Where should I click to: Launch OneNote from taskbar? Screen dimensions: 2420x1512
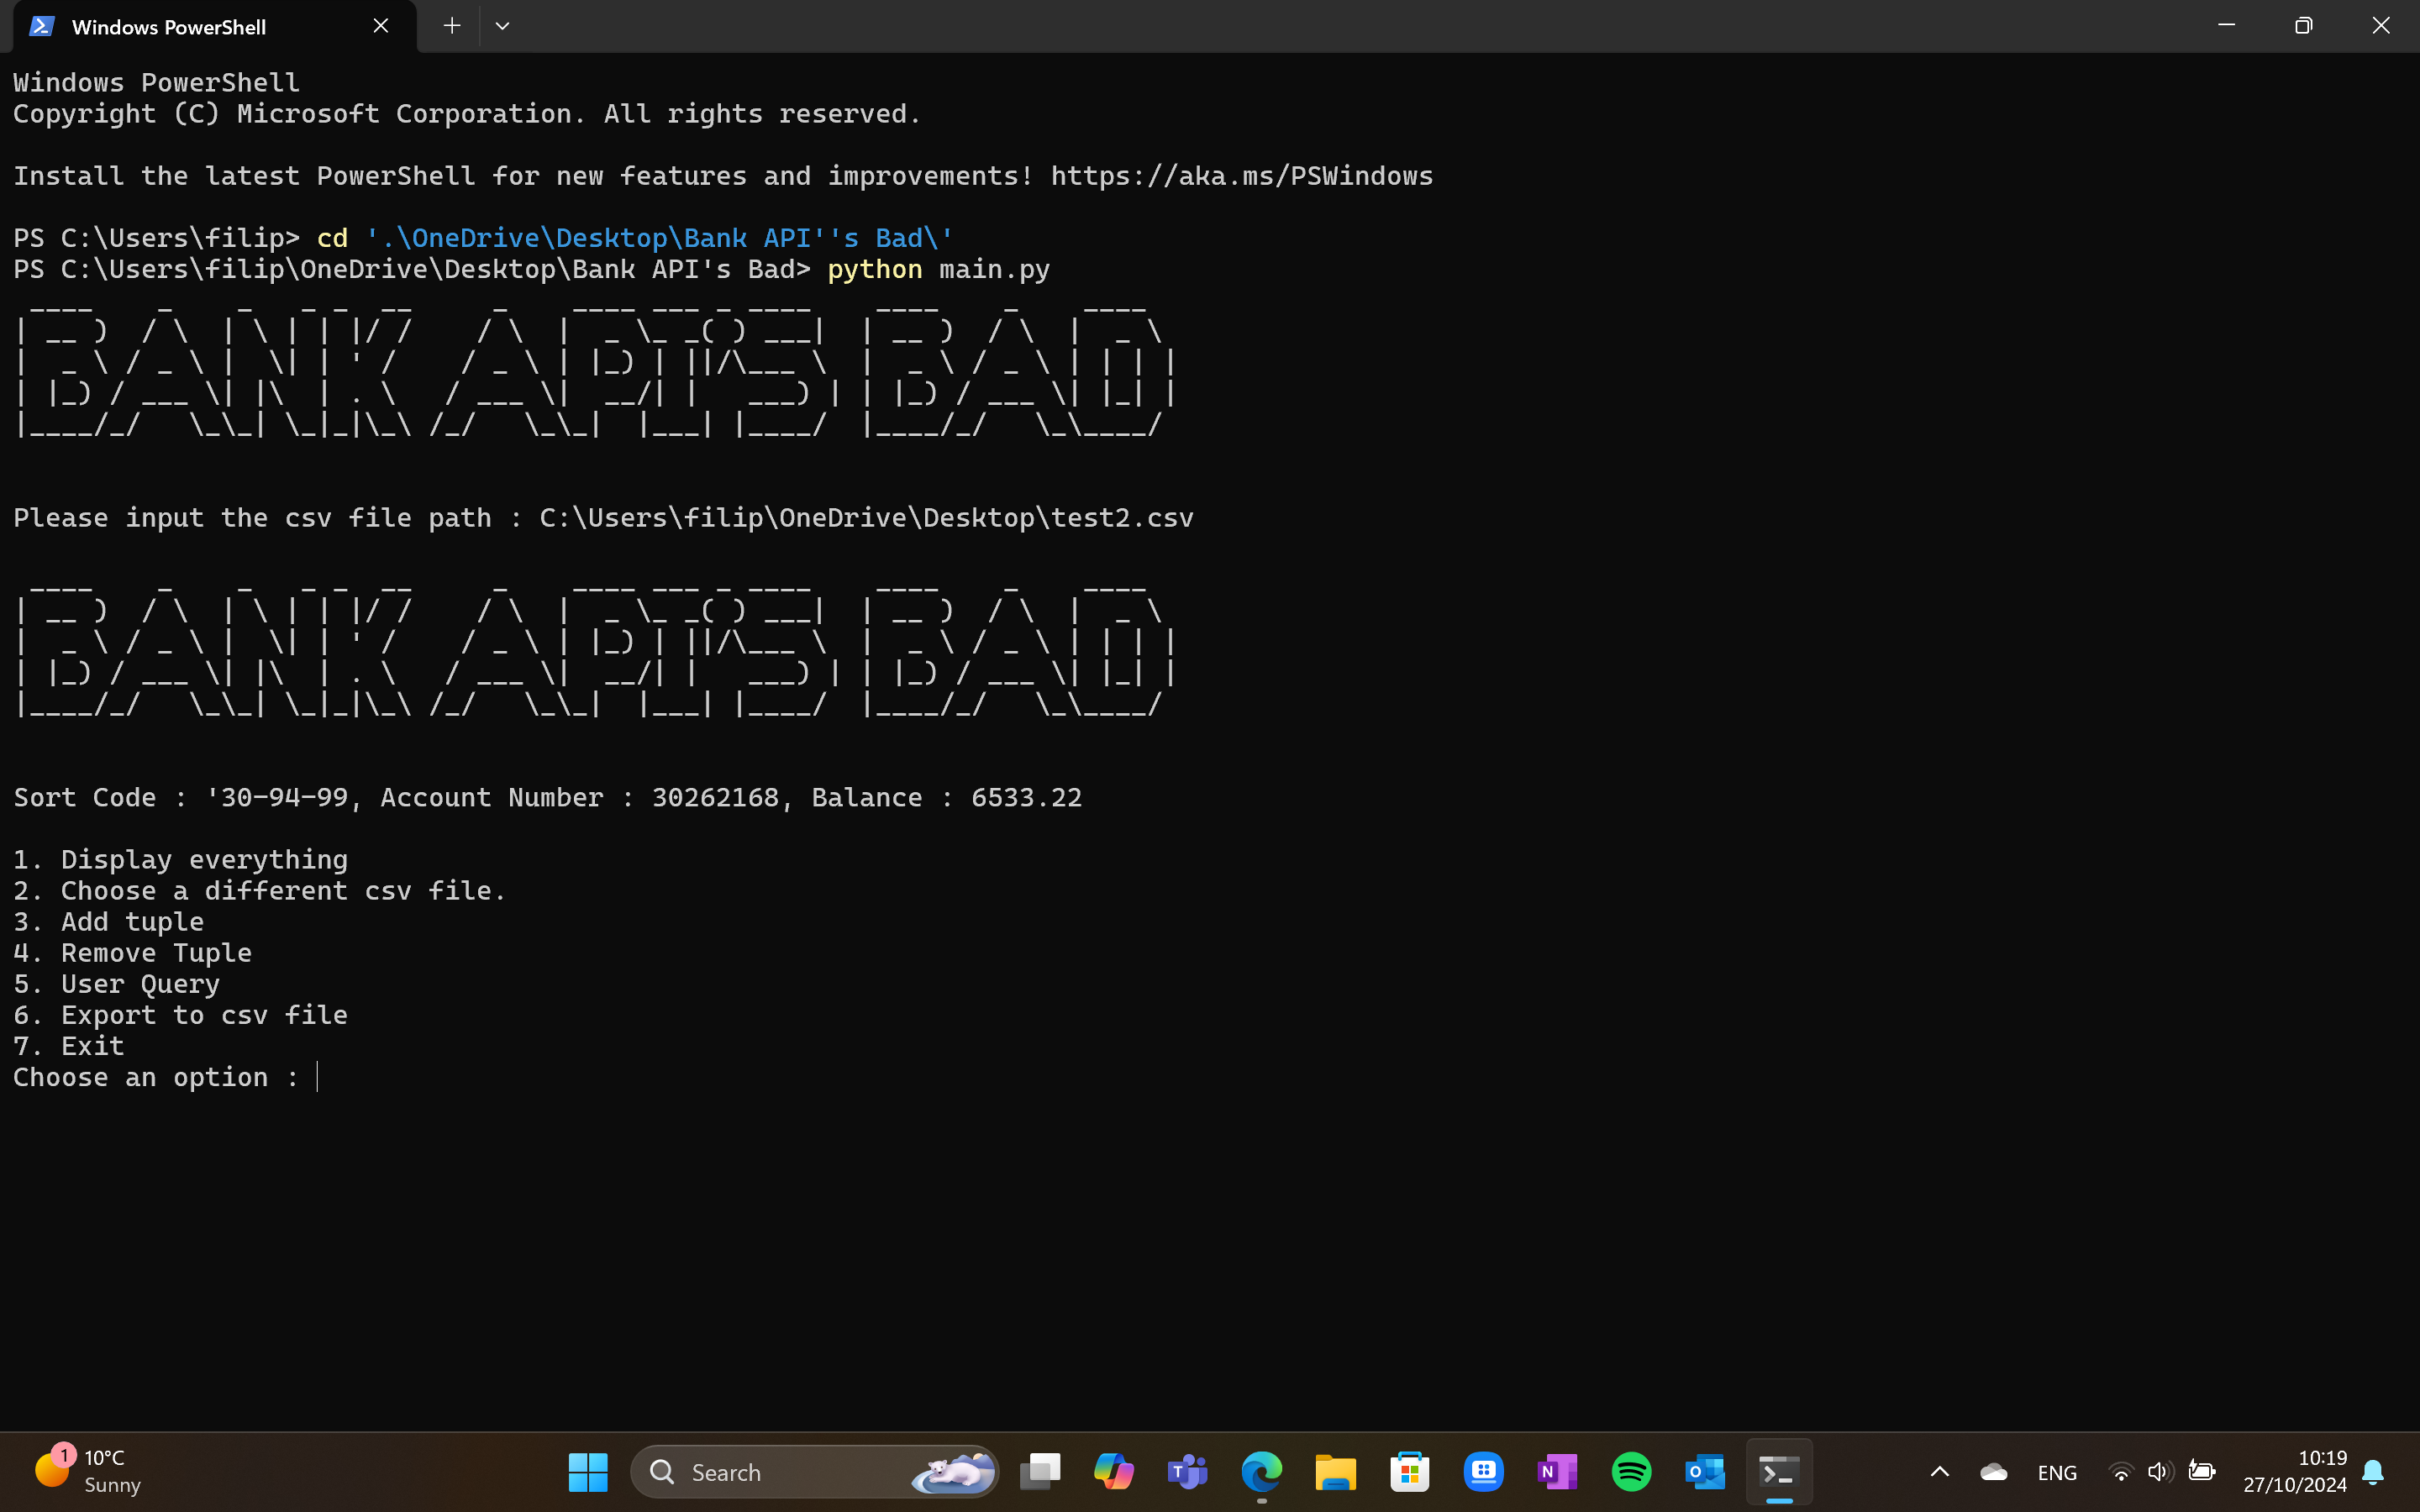coord(1557,1472)
